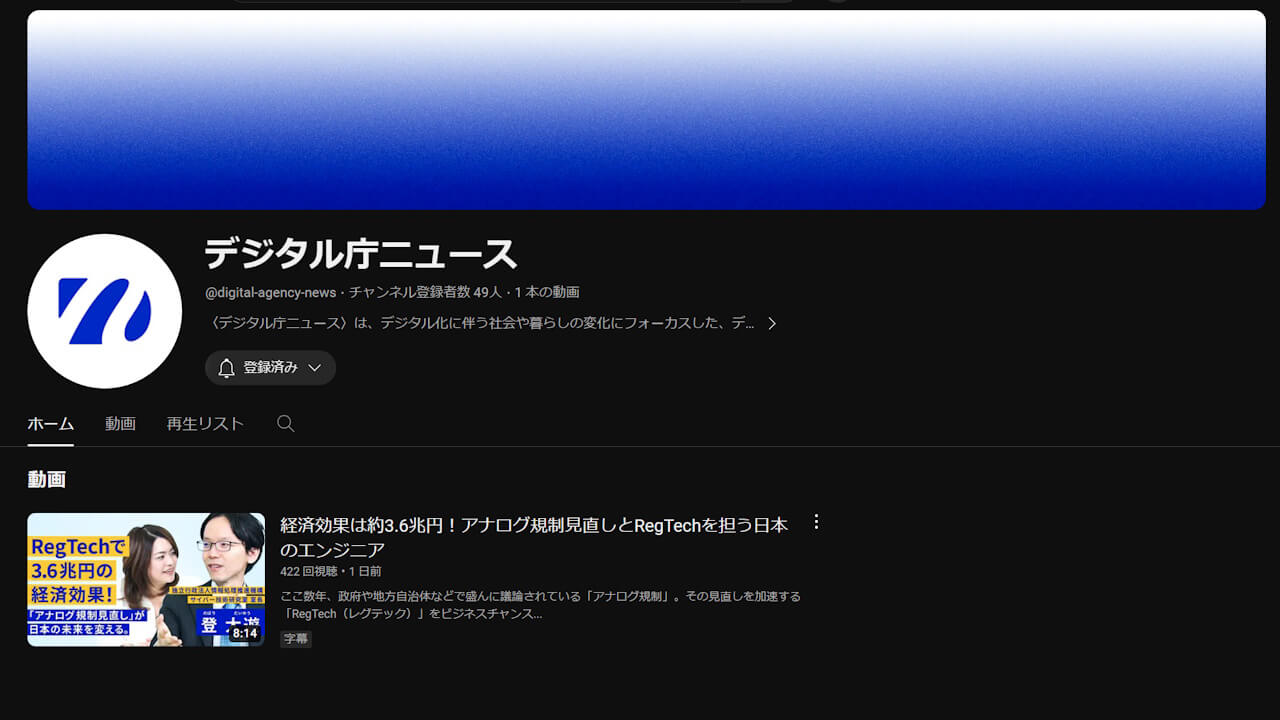Screen dimensions: 1280x720
Task: Click the bell icon in 登録済み button
Action: tap(226, 368)
